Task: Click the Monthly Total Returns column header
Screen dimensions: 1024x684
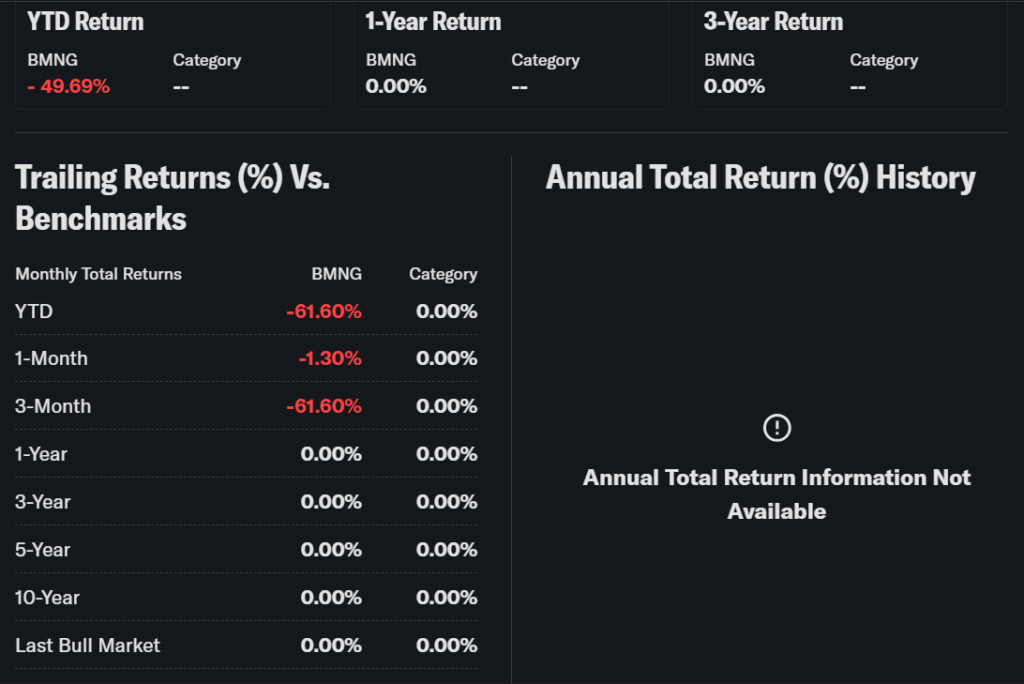Action: point(98,274)
